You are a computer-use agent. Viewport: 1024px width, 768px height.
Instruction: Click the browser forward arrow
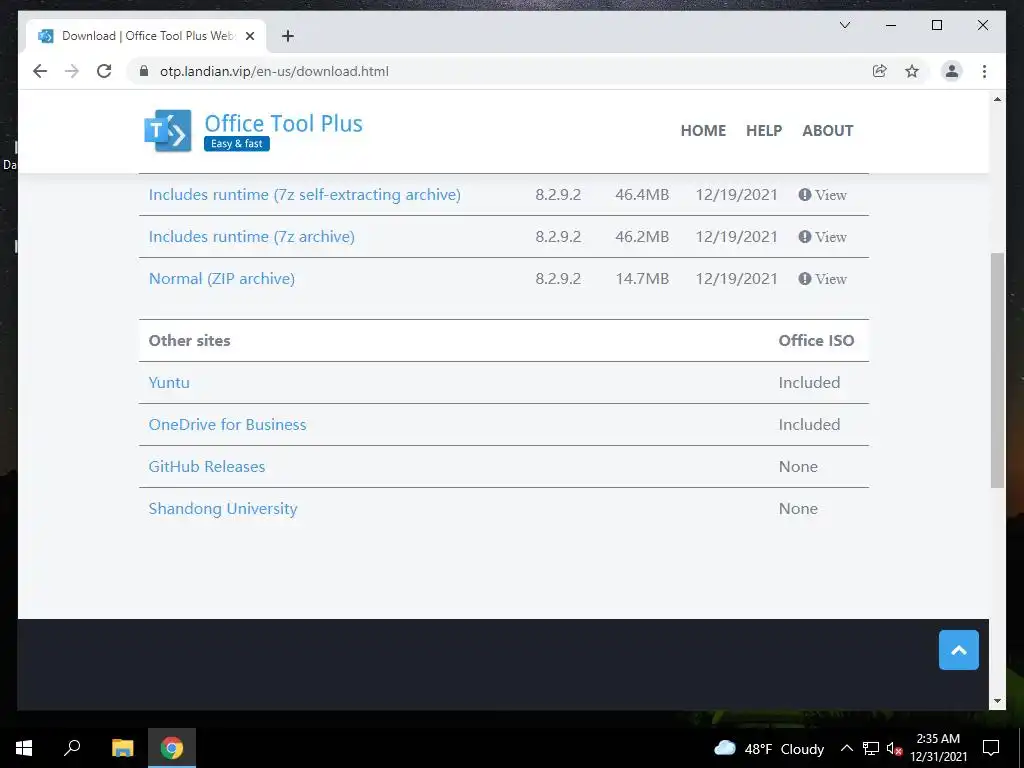[x=72, y=71]
